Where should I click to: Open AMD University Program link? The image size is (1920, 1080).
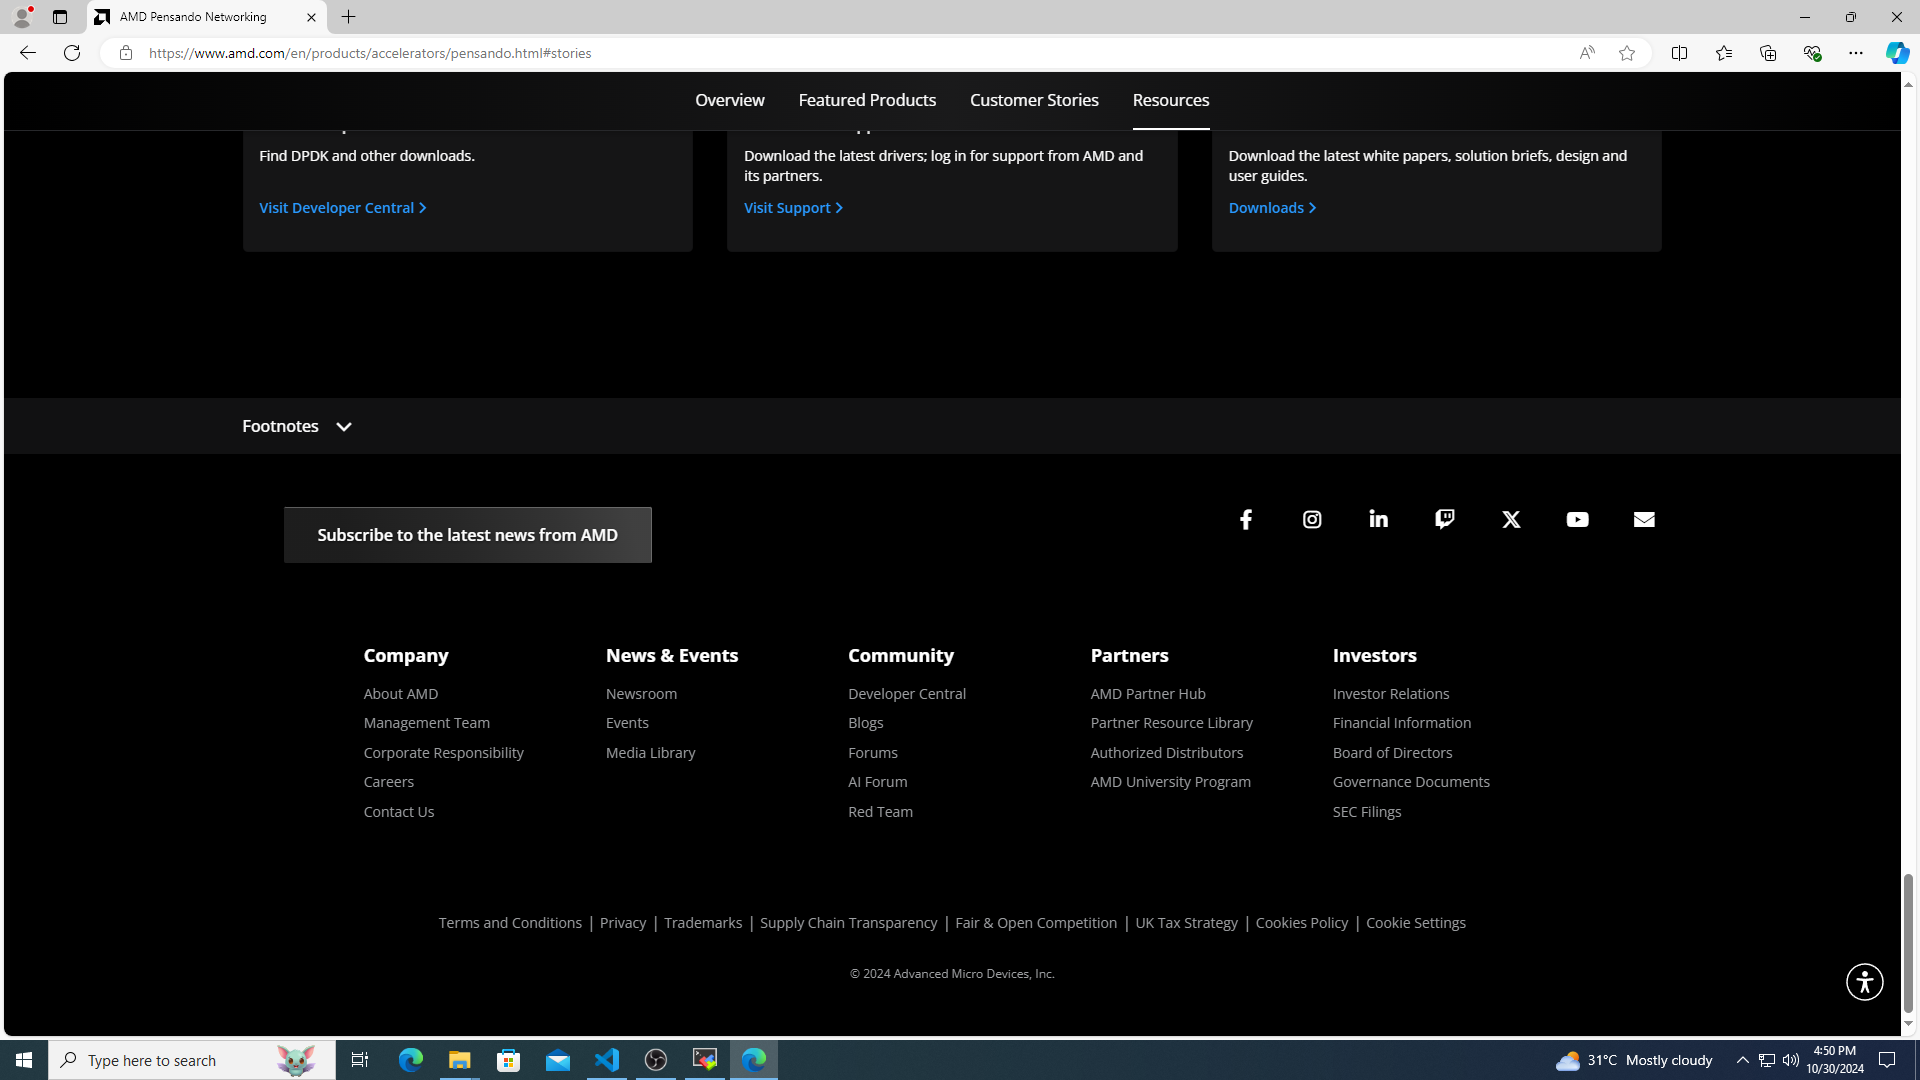[x=1171, y=782]
